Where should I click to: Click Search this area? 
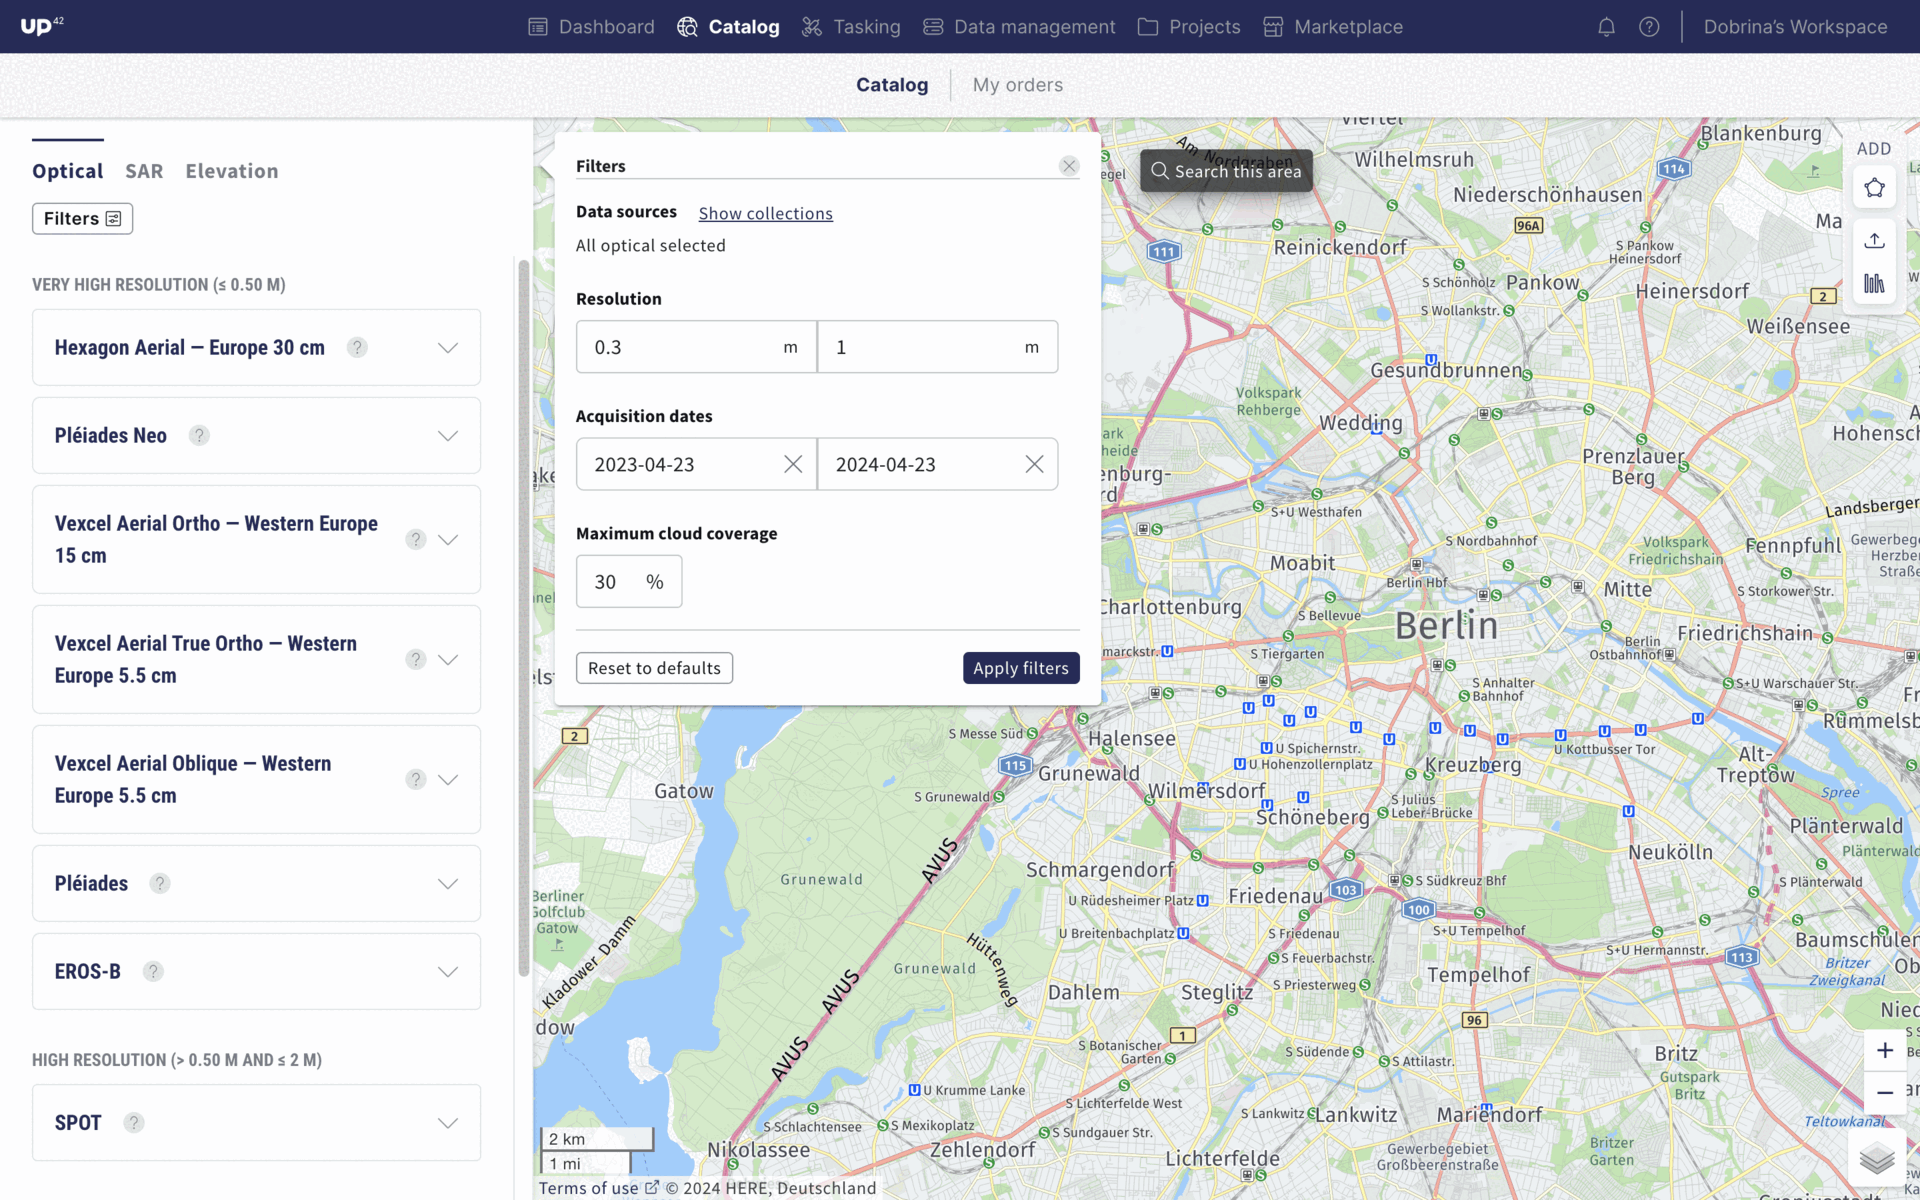coord(1226,171)
